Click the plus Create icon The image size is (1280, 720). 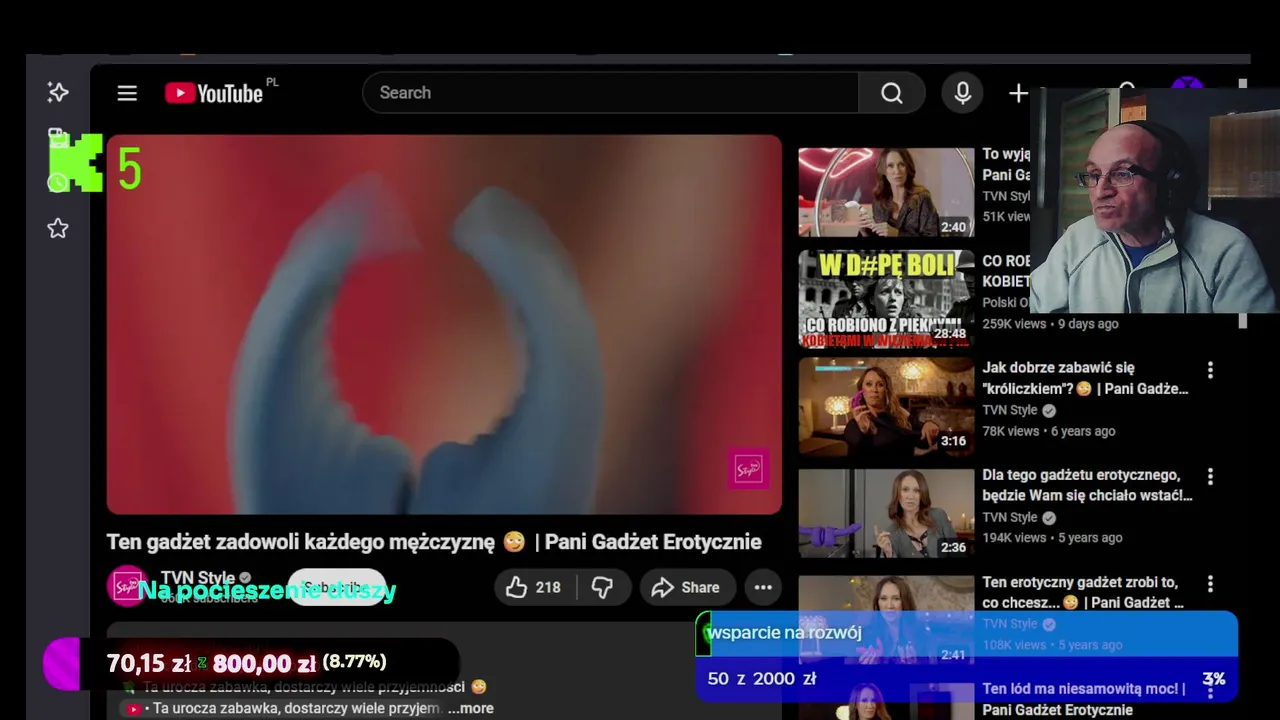[1018, 93]
